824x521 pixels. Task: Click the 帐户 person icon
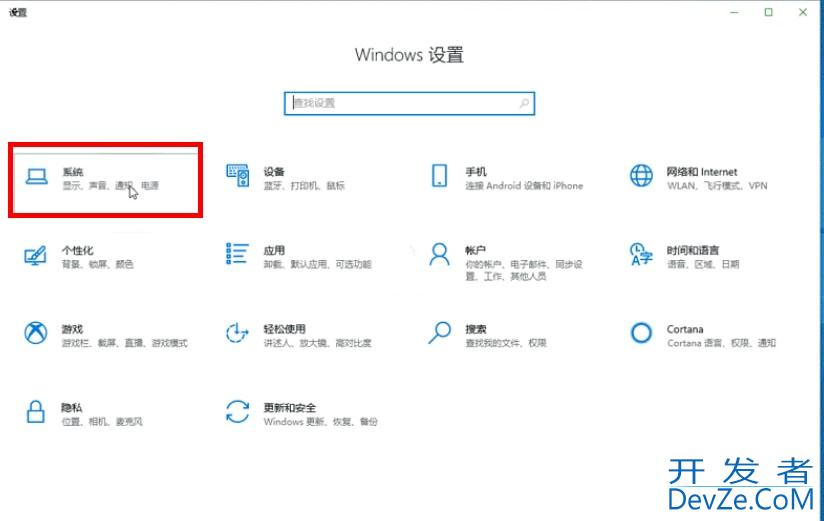[x=439, y=254]
